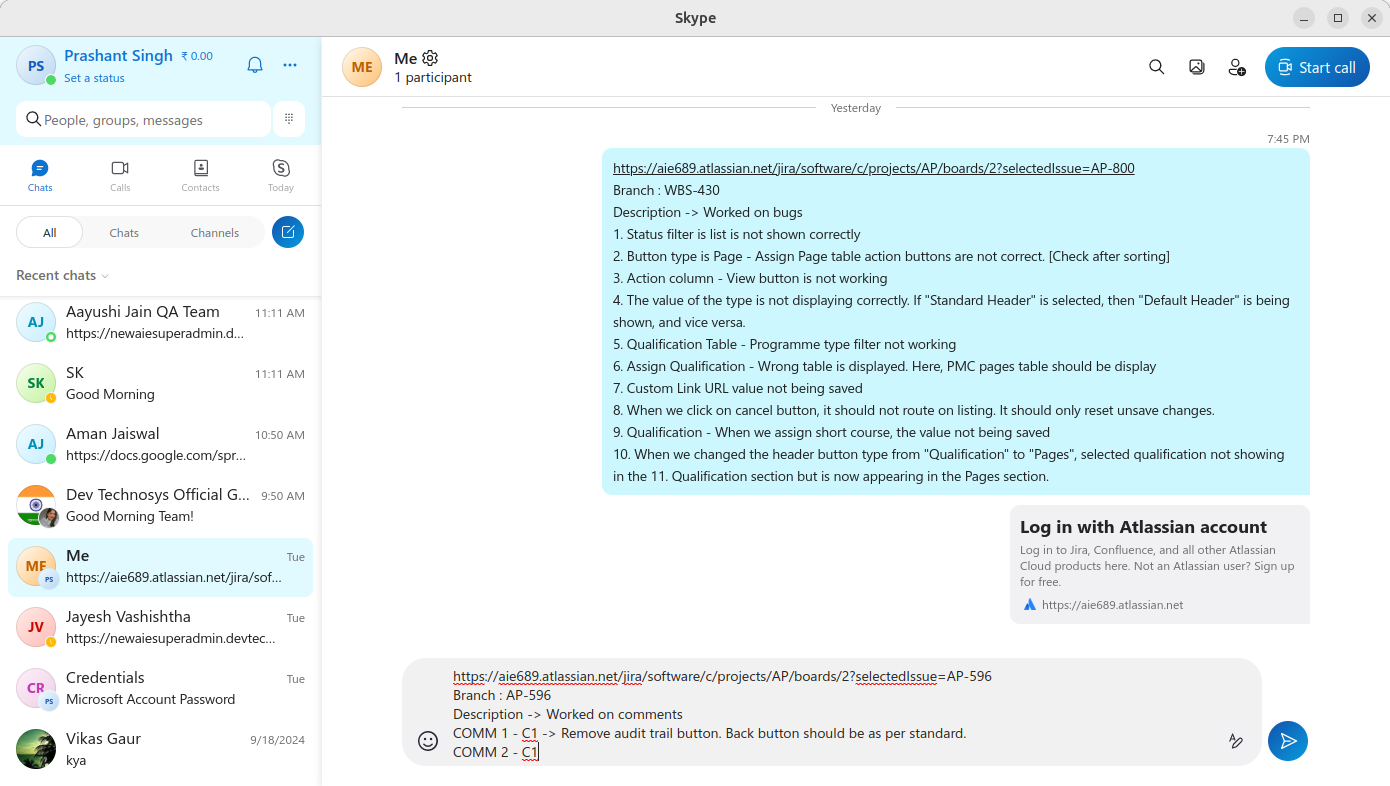Add participants to this chat
1390x786 pixels.
[1237, 67]
